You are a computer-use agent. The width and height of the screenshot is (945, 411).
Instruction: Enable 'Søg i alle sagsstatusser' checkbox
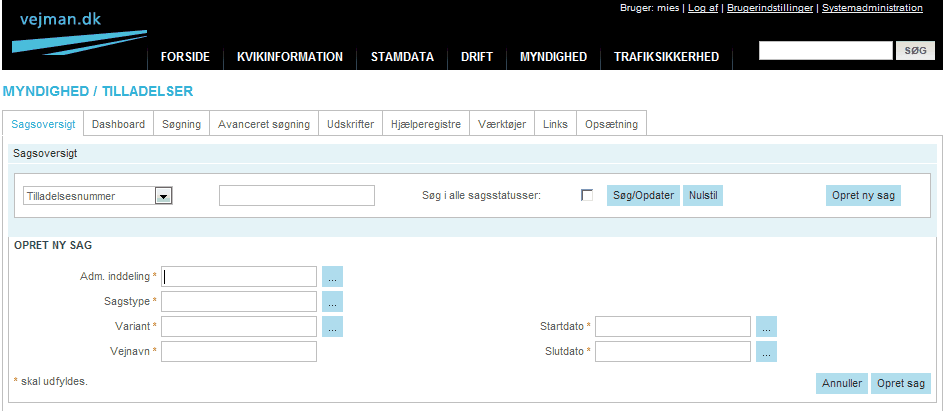coord(587,195)
